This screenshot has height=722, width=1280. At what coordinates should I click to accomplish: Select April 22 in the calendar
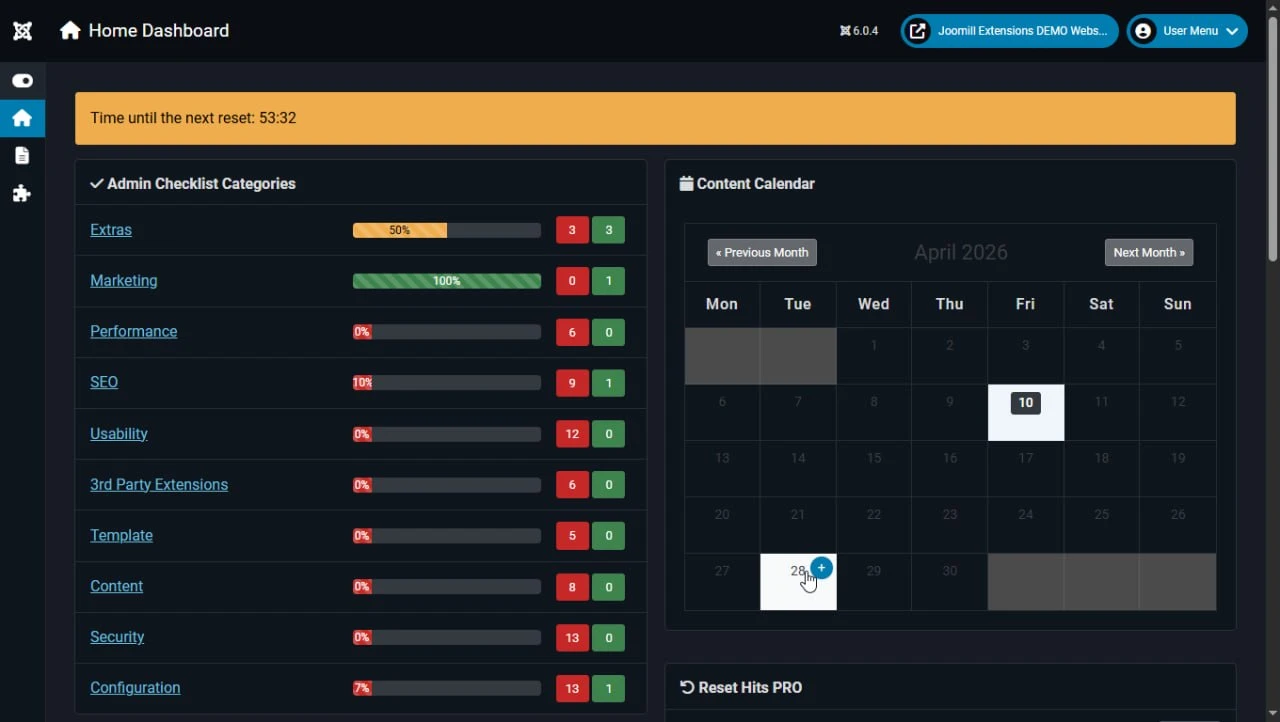[874, 525]
